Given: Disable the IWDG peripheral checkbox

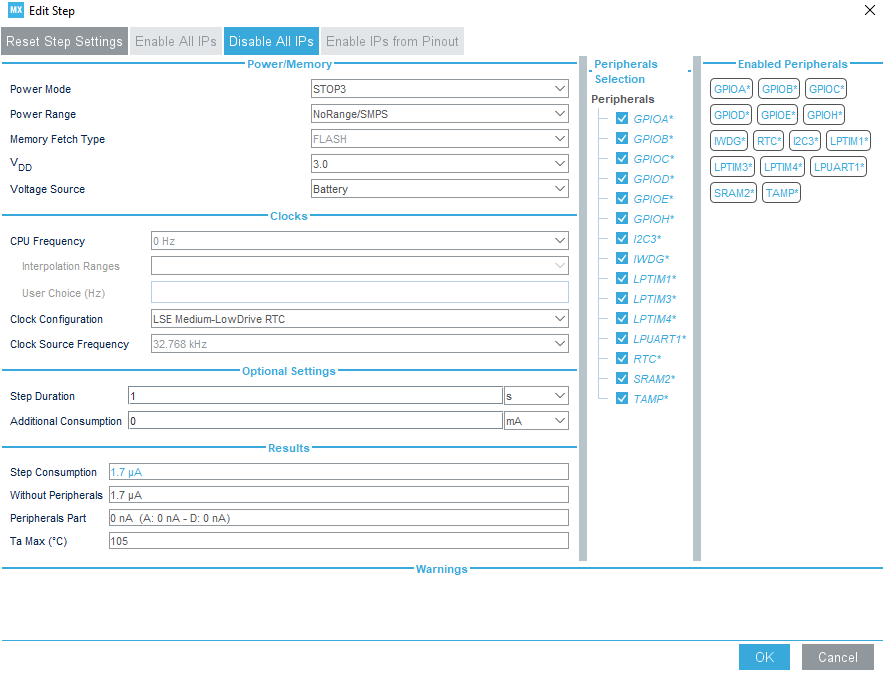Looking at the screenshot, I should (622, 258).
